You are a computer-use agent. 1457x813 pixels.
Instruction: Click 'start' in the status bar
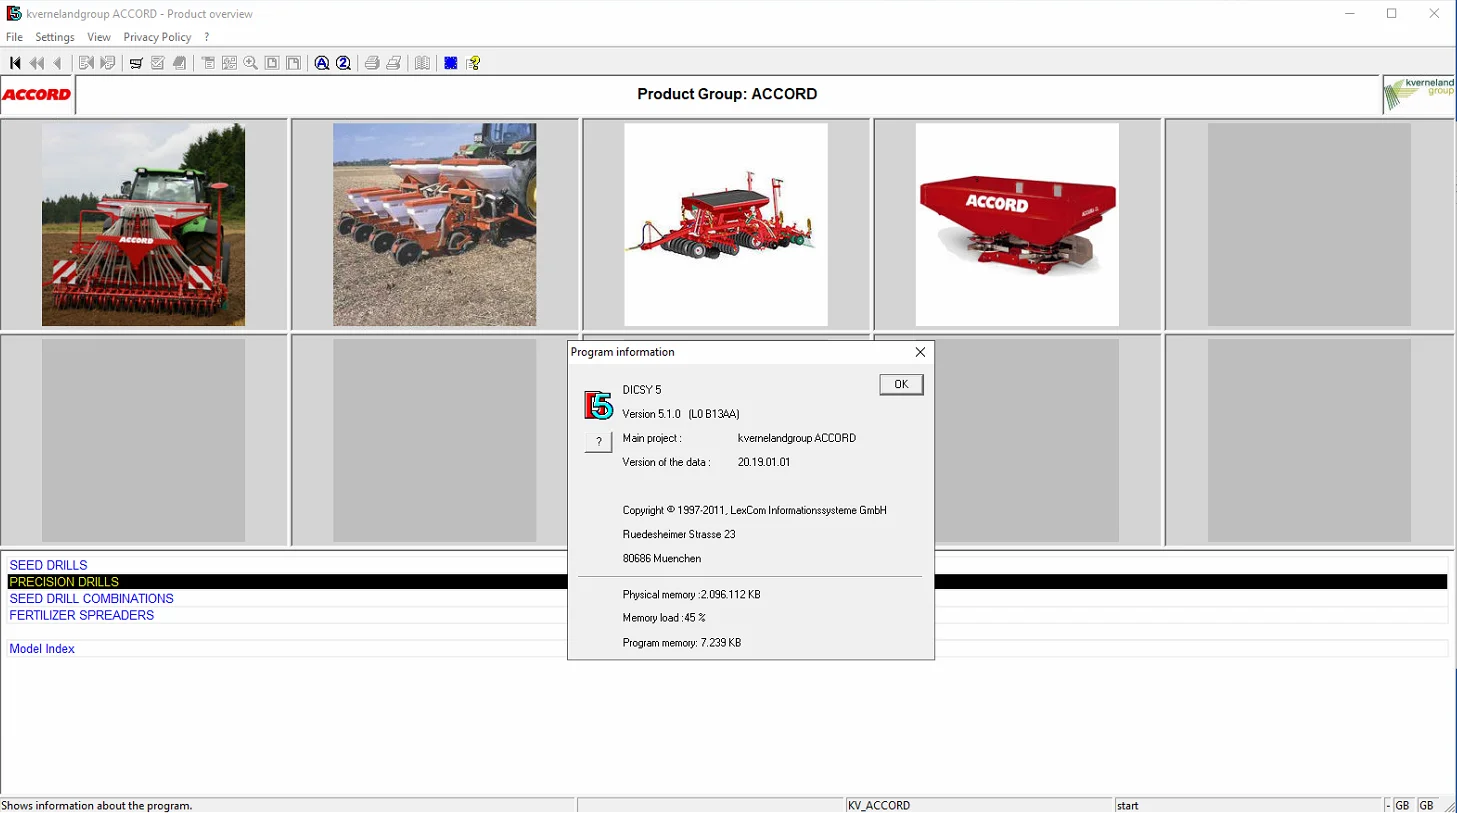pos(1128,806)
